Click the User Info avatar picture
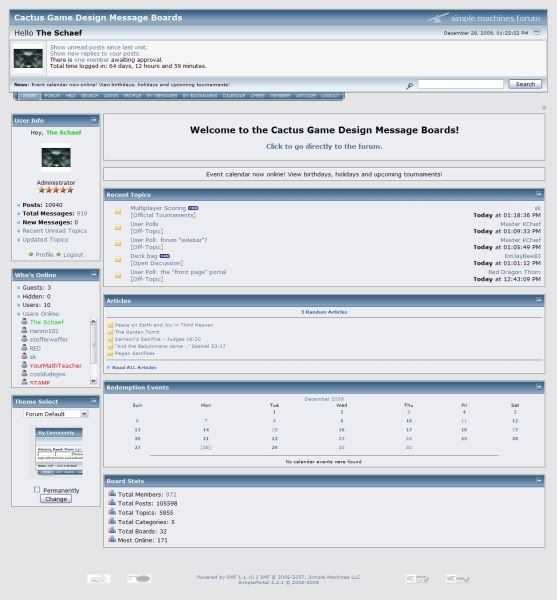Viewport: 557px width, 600px height. pyautogui.click(x=56, y=158)
